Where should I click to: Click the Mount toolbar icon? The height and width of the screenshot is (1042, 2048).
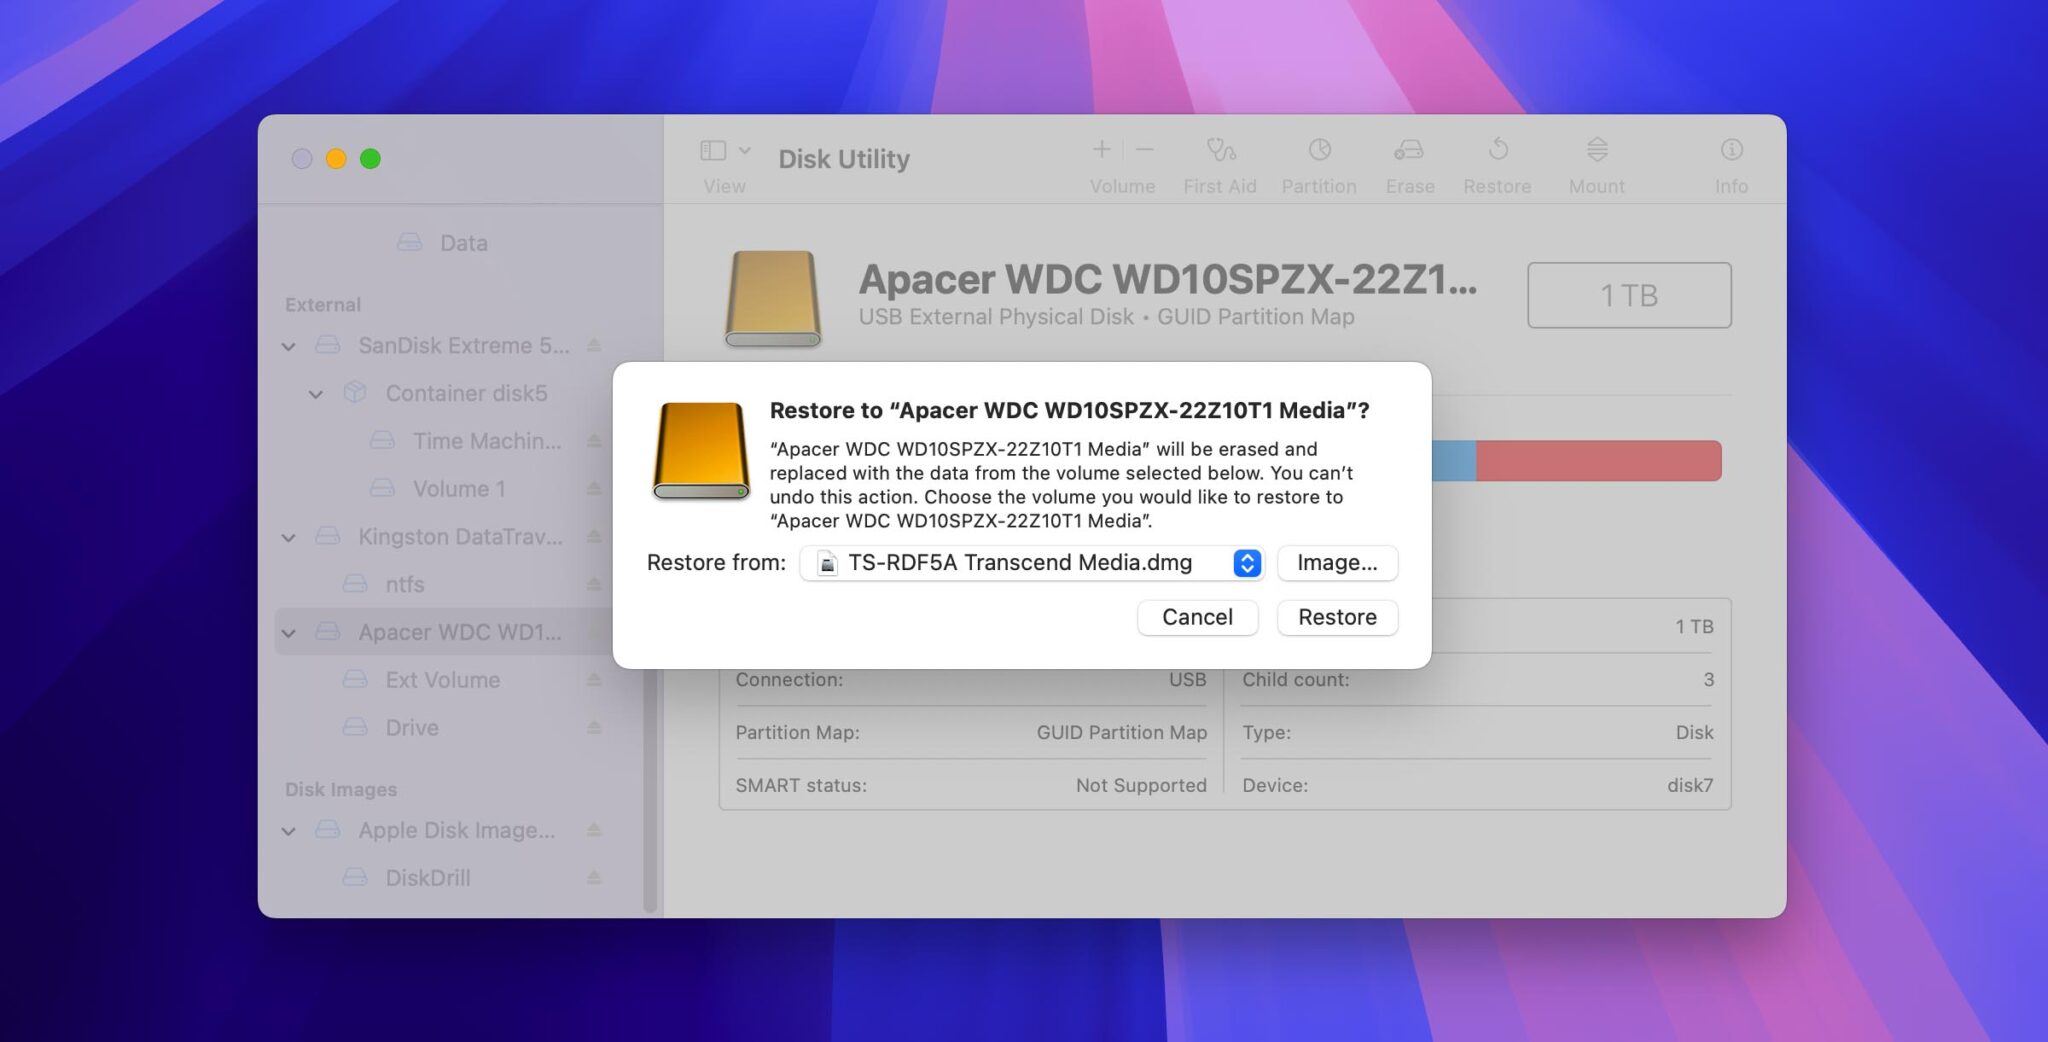click(x=1597, y=150)
